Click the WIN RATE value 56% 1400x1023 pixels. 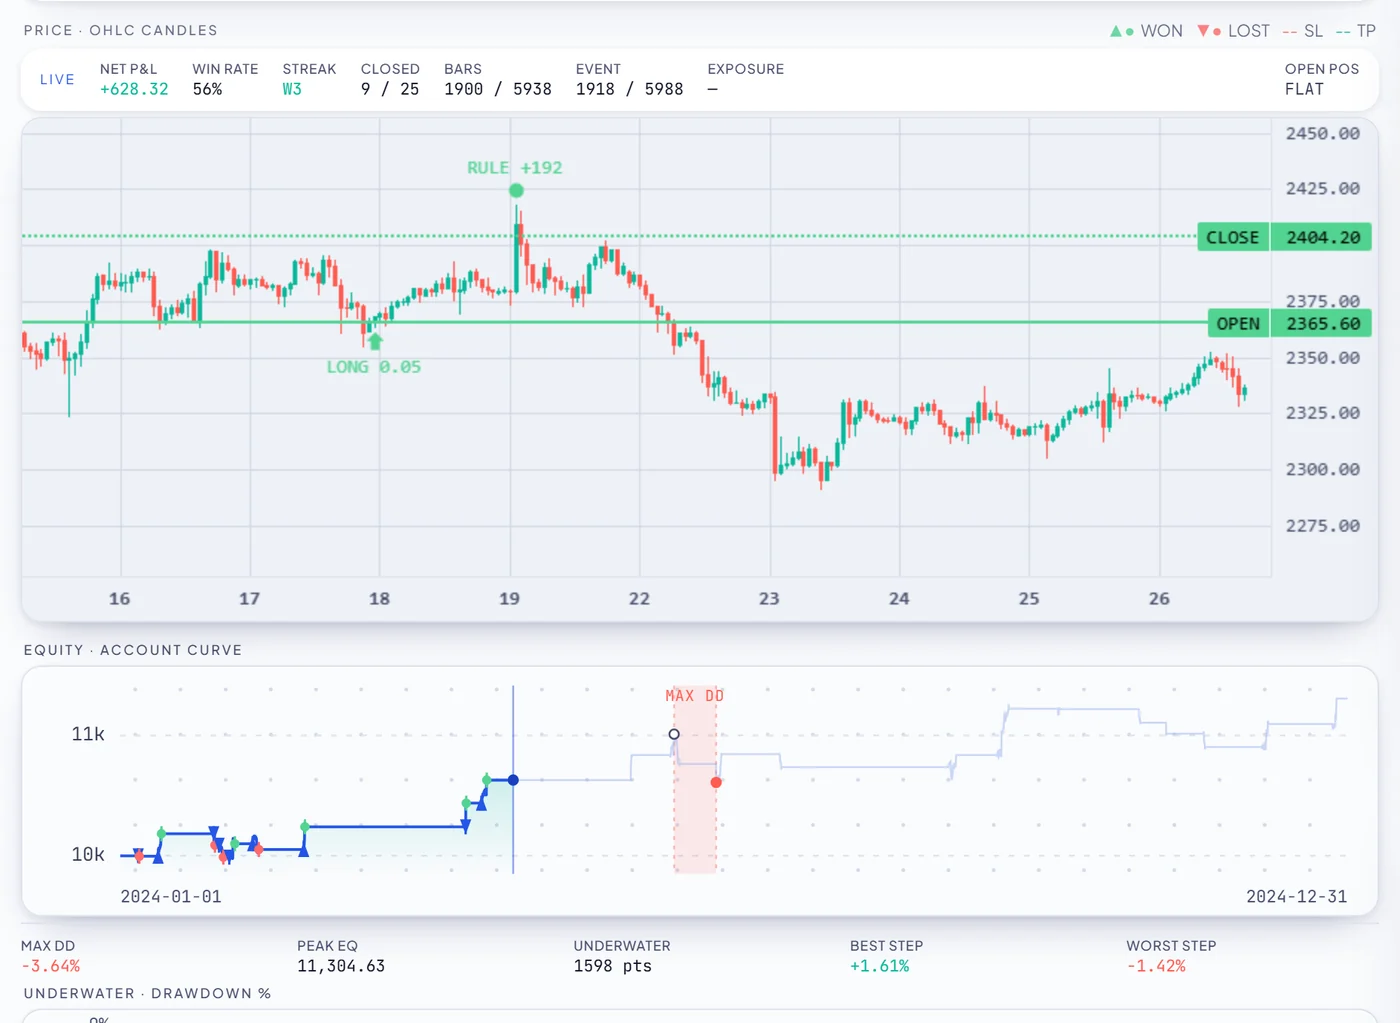[x=207, y=89]
